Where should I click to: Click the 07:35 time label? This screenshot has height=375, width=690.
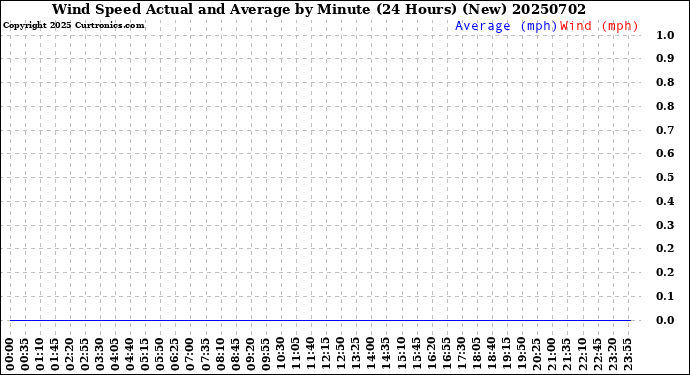(206, 355)
